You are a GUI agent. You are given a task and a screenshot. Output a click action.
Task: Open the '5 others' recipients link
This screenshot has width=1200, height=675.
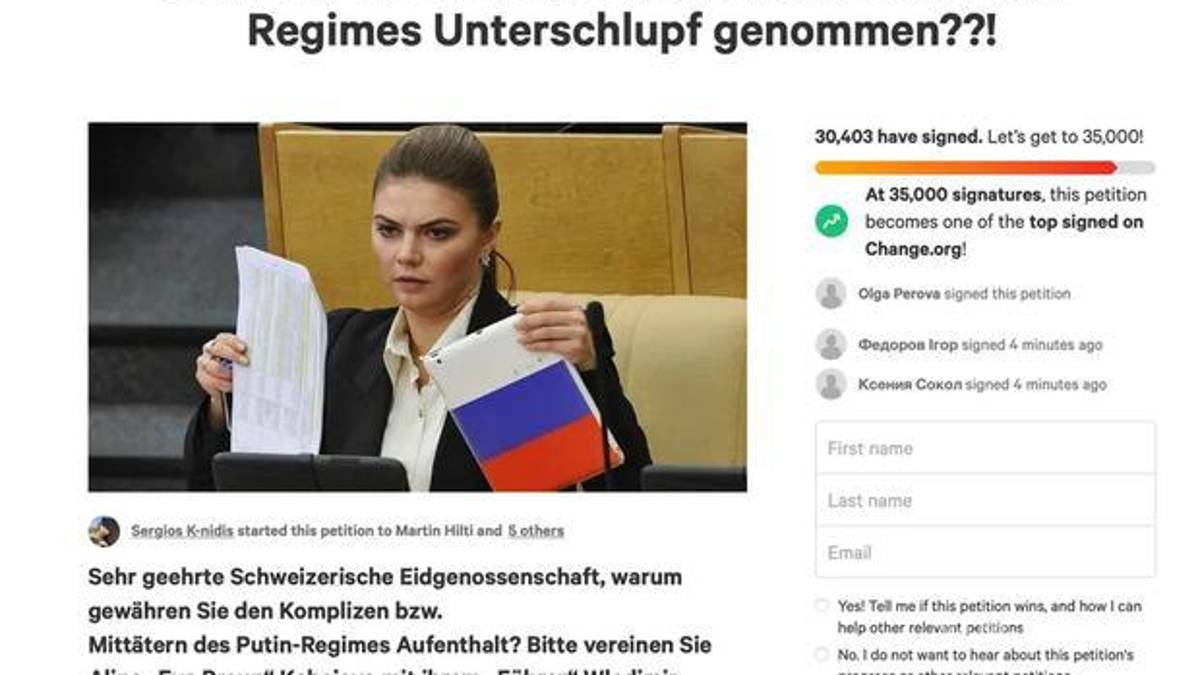point(535,531)
